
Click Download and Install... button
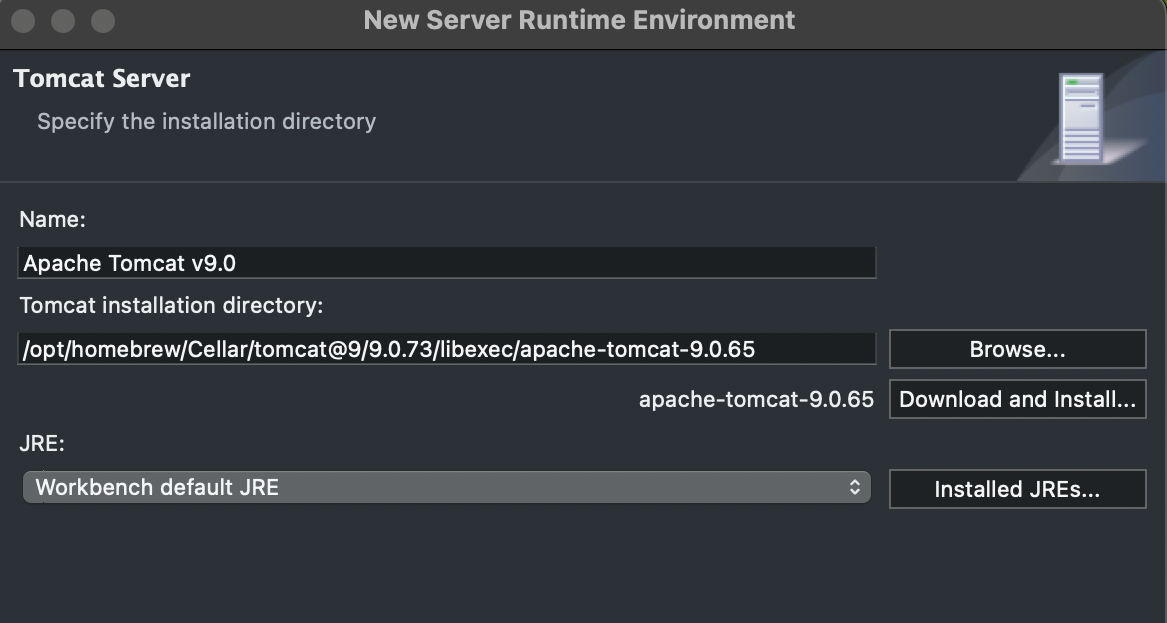pos(1017,400)
